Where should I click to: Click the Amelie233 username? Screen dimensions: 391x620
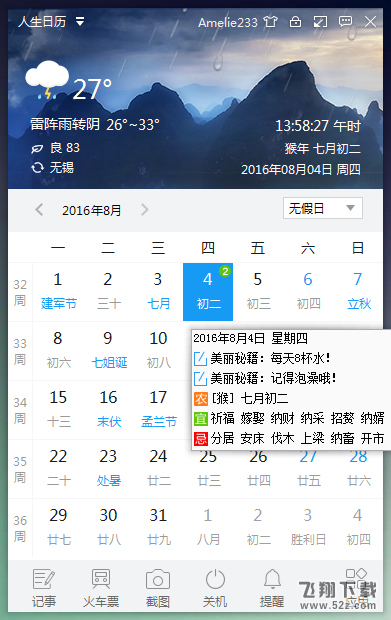[x=228, y=22]
